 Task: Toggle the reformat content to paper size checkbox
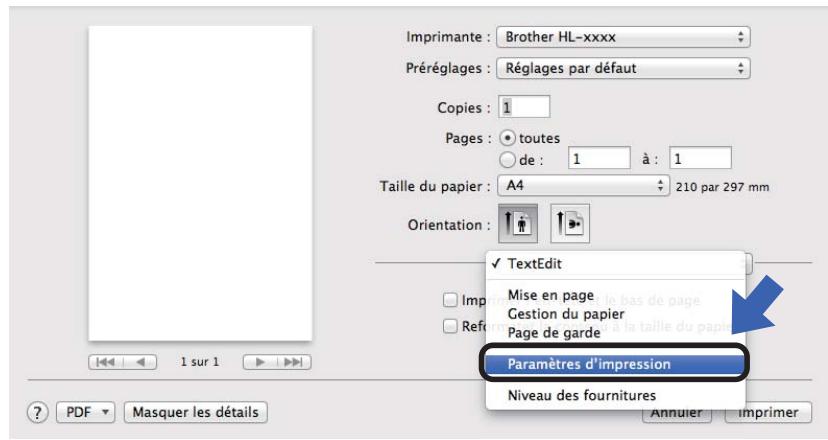(x=450, y=326)
